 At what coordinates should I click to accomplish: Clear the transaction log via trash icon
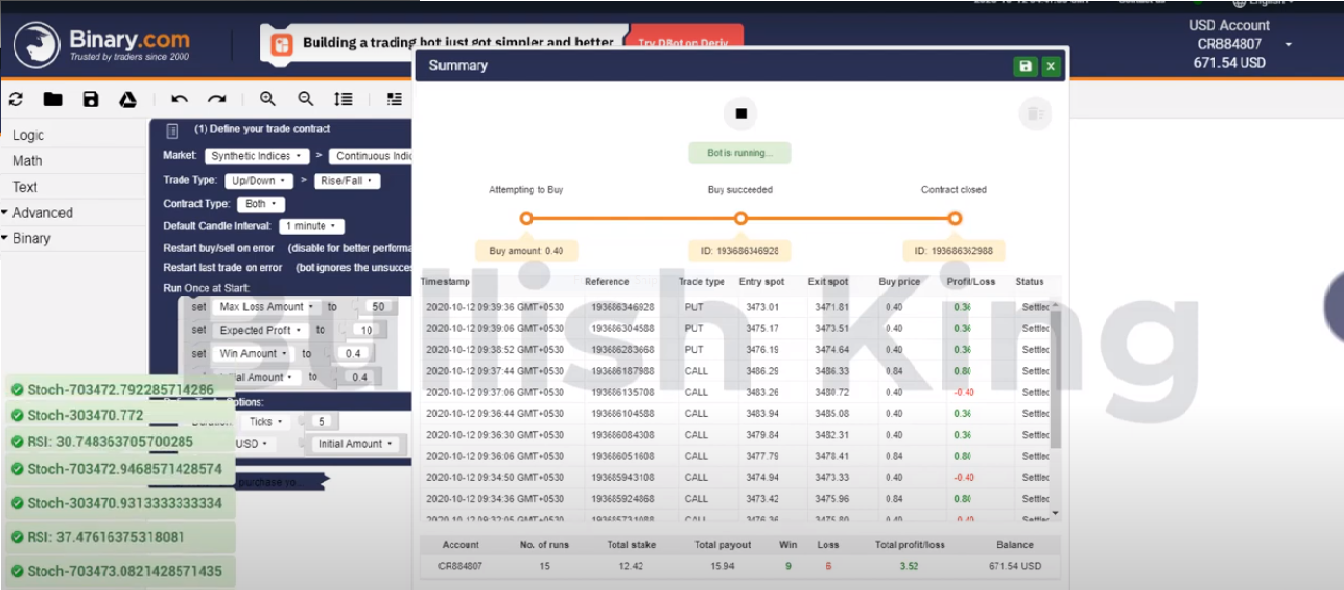click(x=1035, y=113)
